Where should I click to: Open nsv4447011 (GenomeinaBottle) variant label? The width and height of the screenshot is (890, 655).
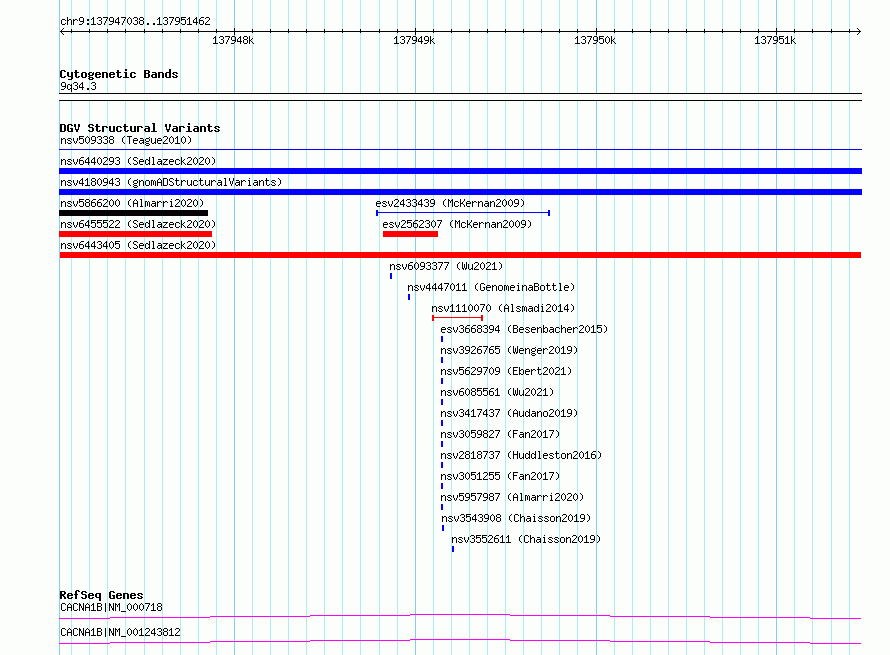click(491, 287)
